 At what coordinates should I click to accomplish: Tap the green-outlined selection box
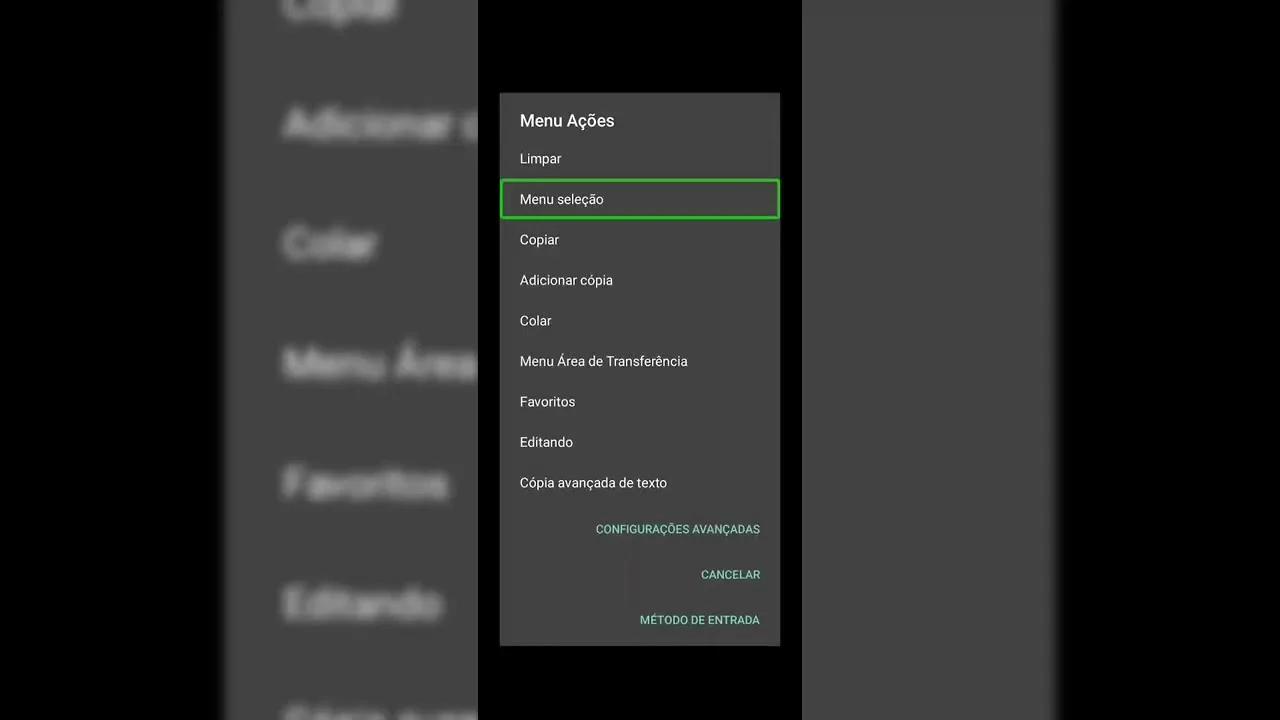[x=640, y=199]
